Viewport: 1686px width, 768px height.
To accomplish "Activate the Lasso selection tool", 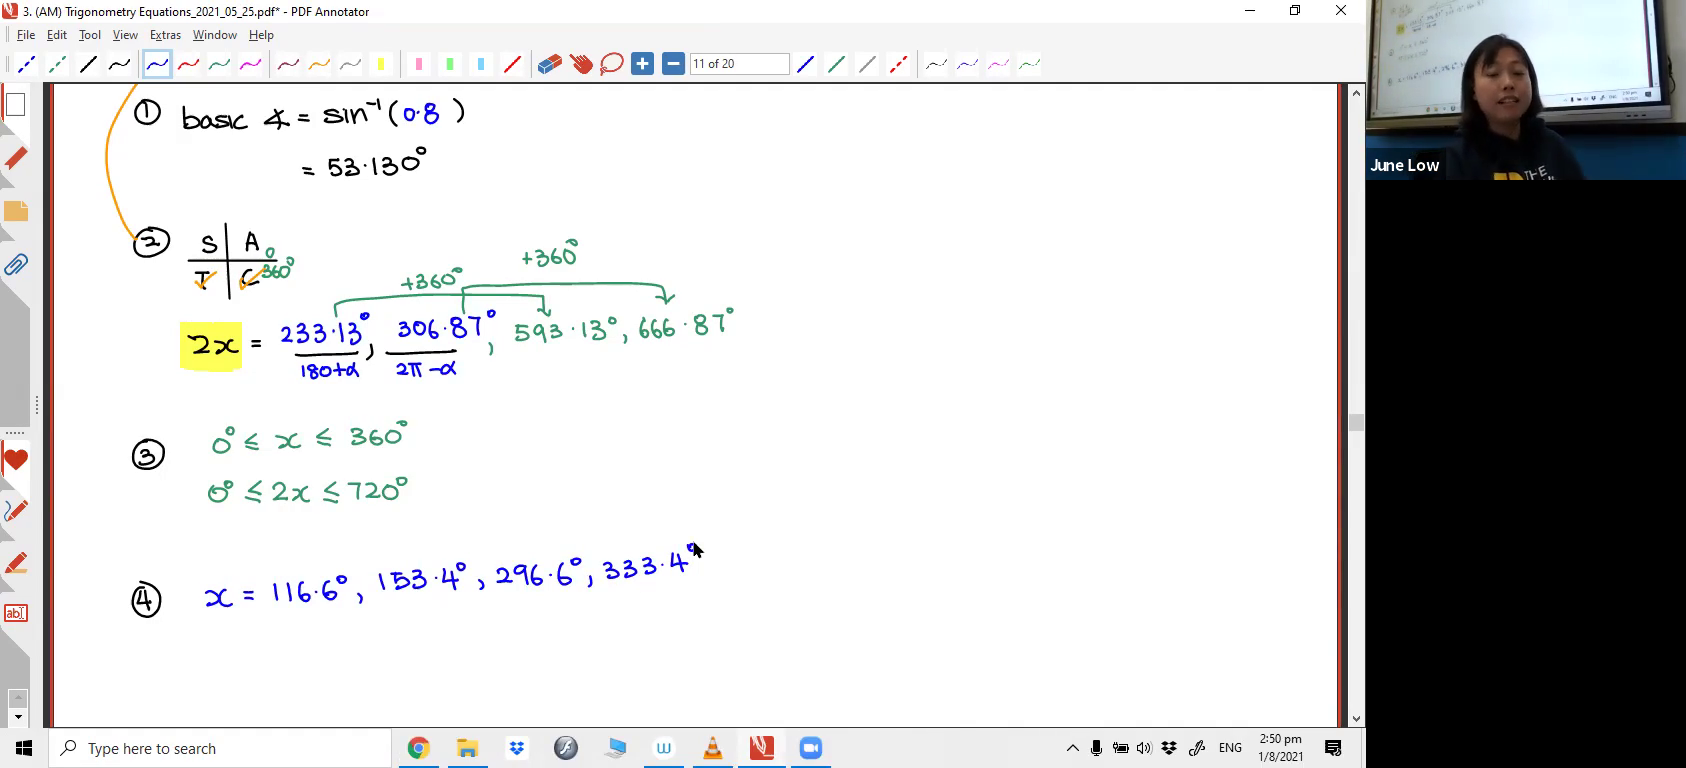I will (611, 64).
